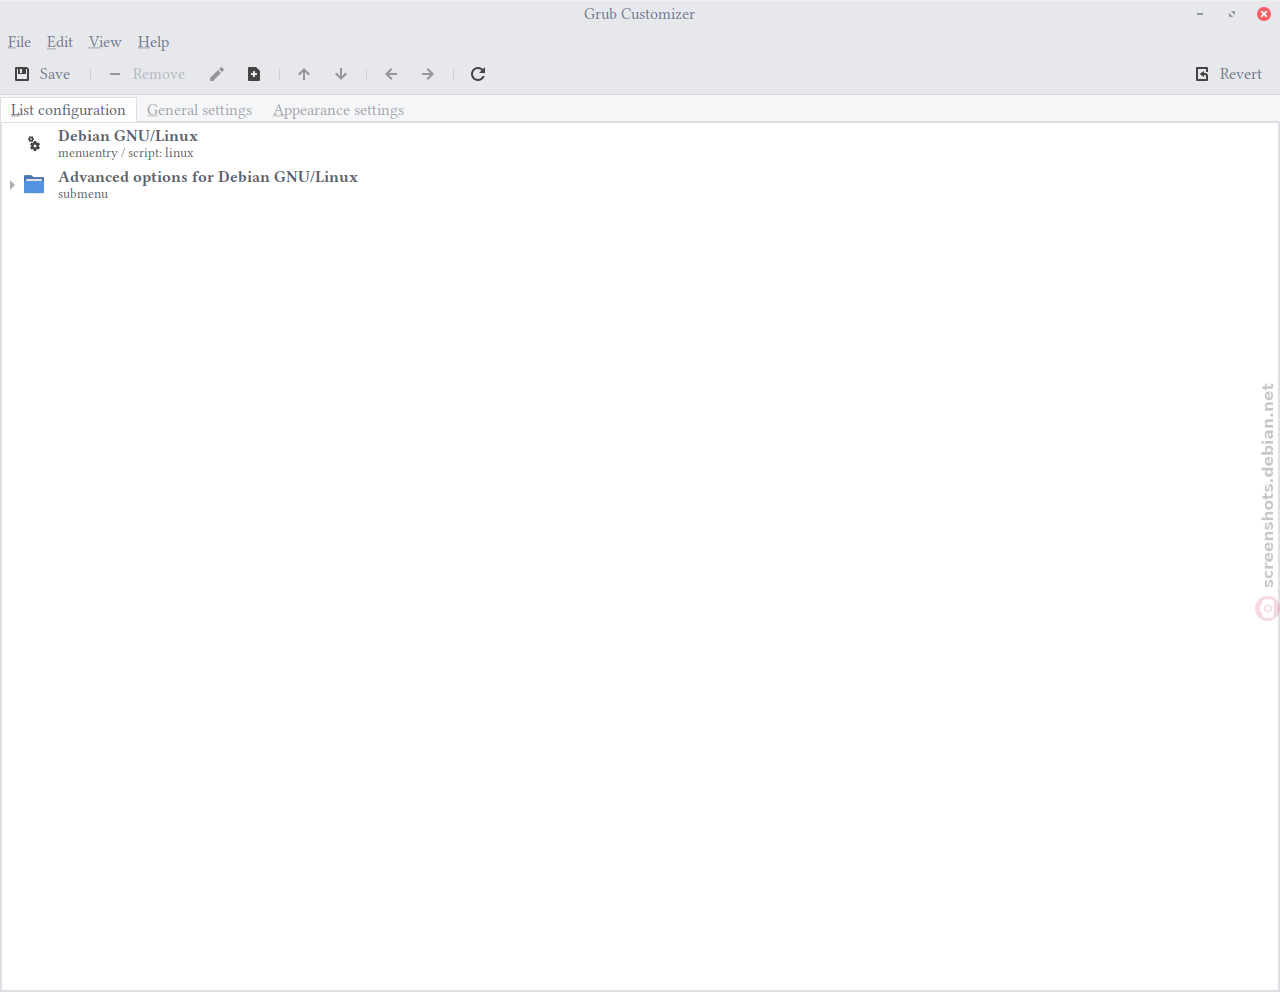The width and height of the screenshot is (1280, 992).
Task: Select the Debian GNU/Linux menuentry
Action: (639, 143)
